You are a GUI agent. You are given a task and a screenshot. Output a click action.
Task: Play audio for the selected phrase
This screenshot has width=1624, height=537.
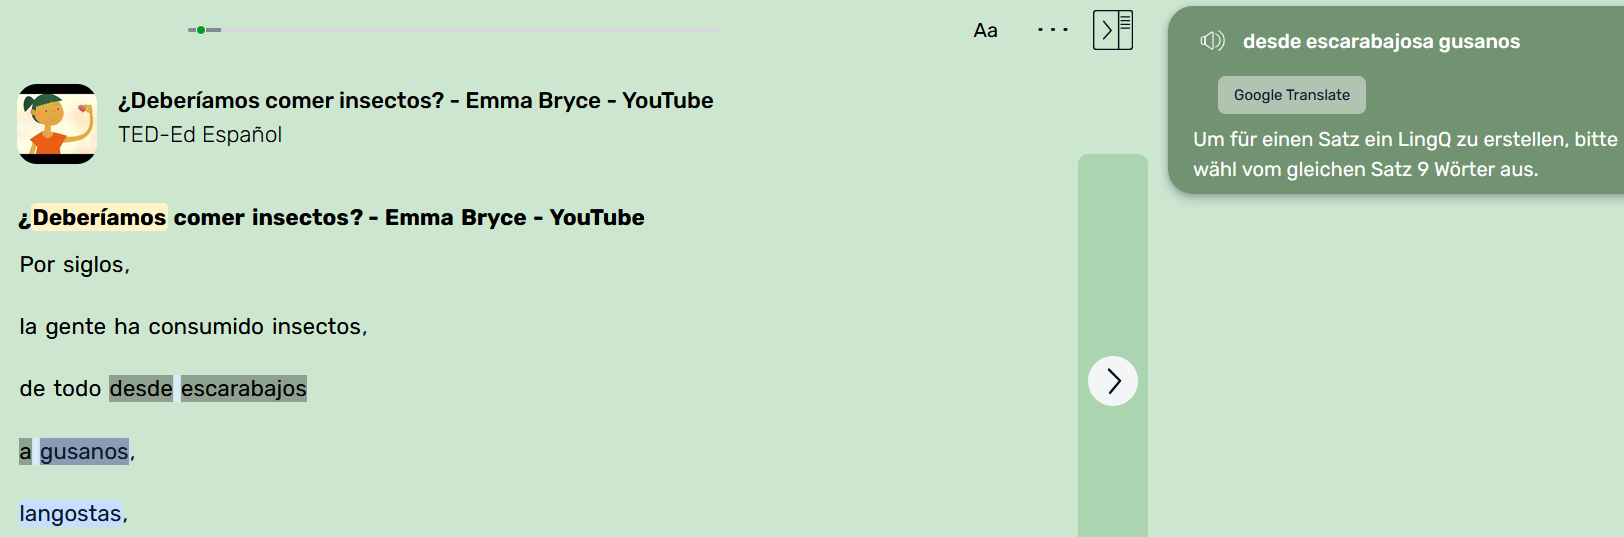click(1212, 41)
